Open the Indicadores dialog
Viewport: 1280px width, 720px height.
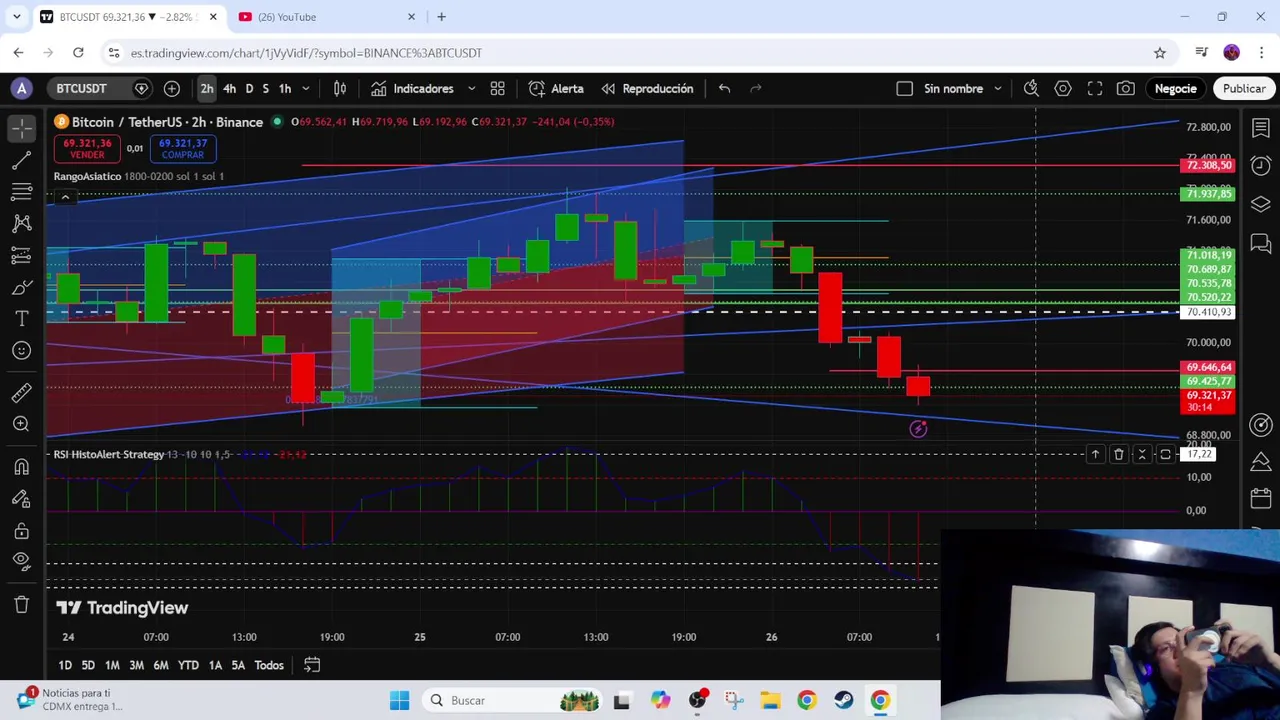(412, 89)
